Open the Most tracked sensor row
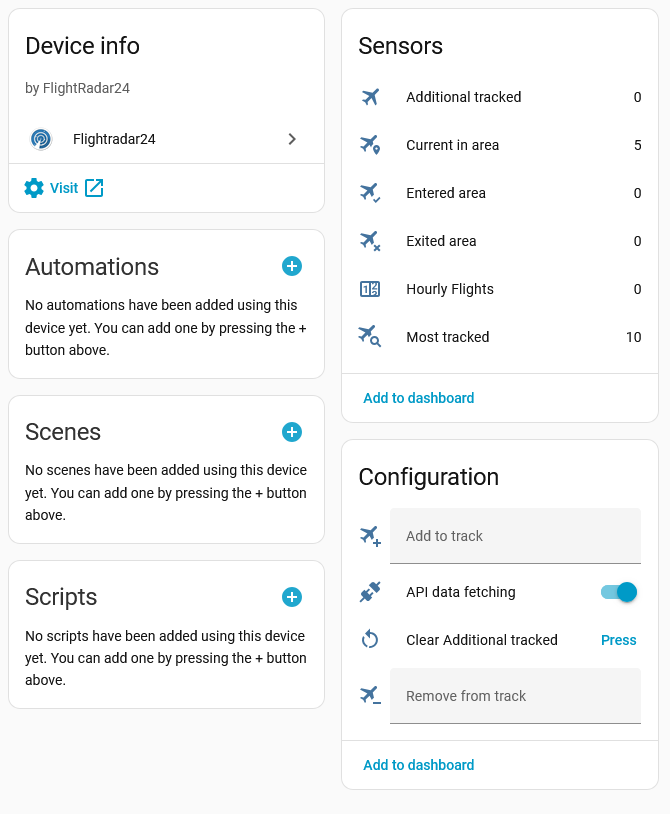 click(x=500, y=337)
